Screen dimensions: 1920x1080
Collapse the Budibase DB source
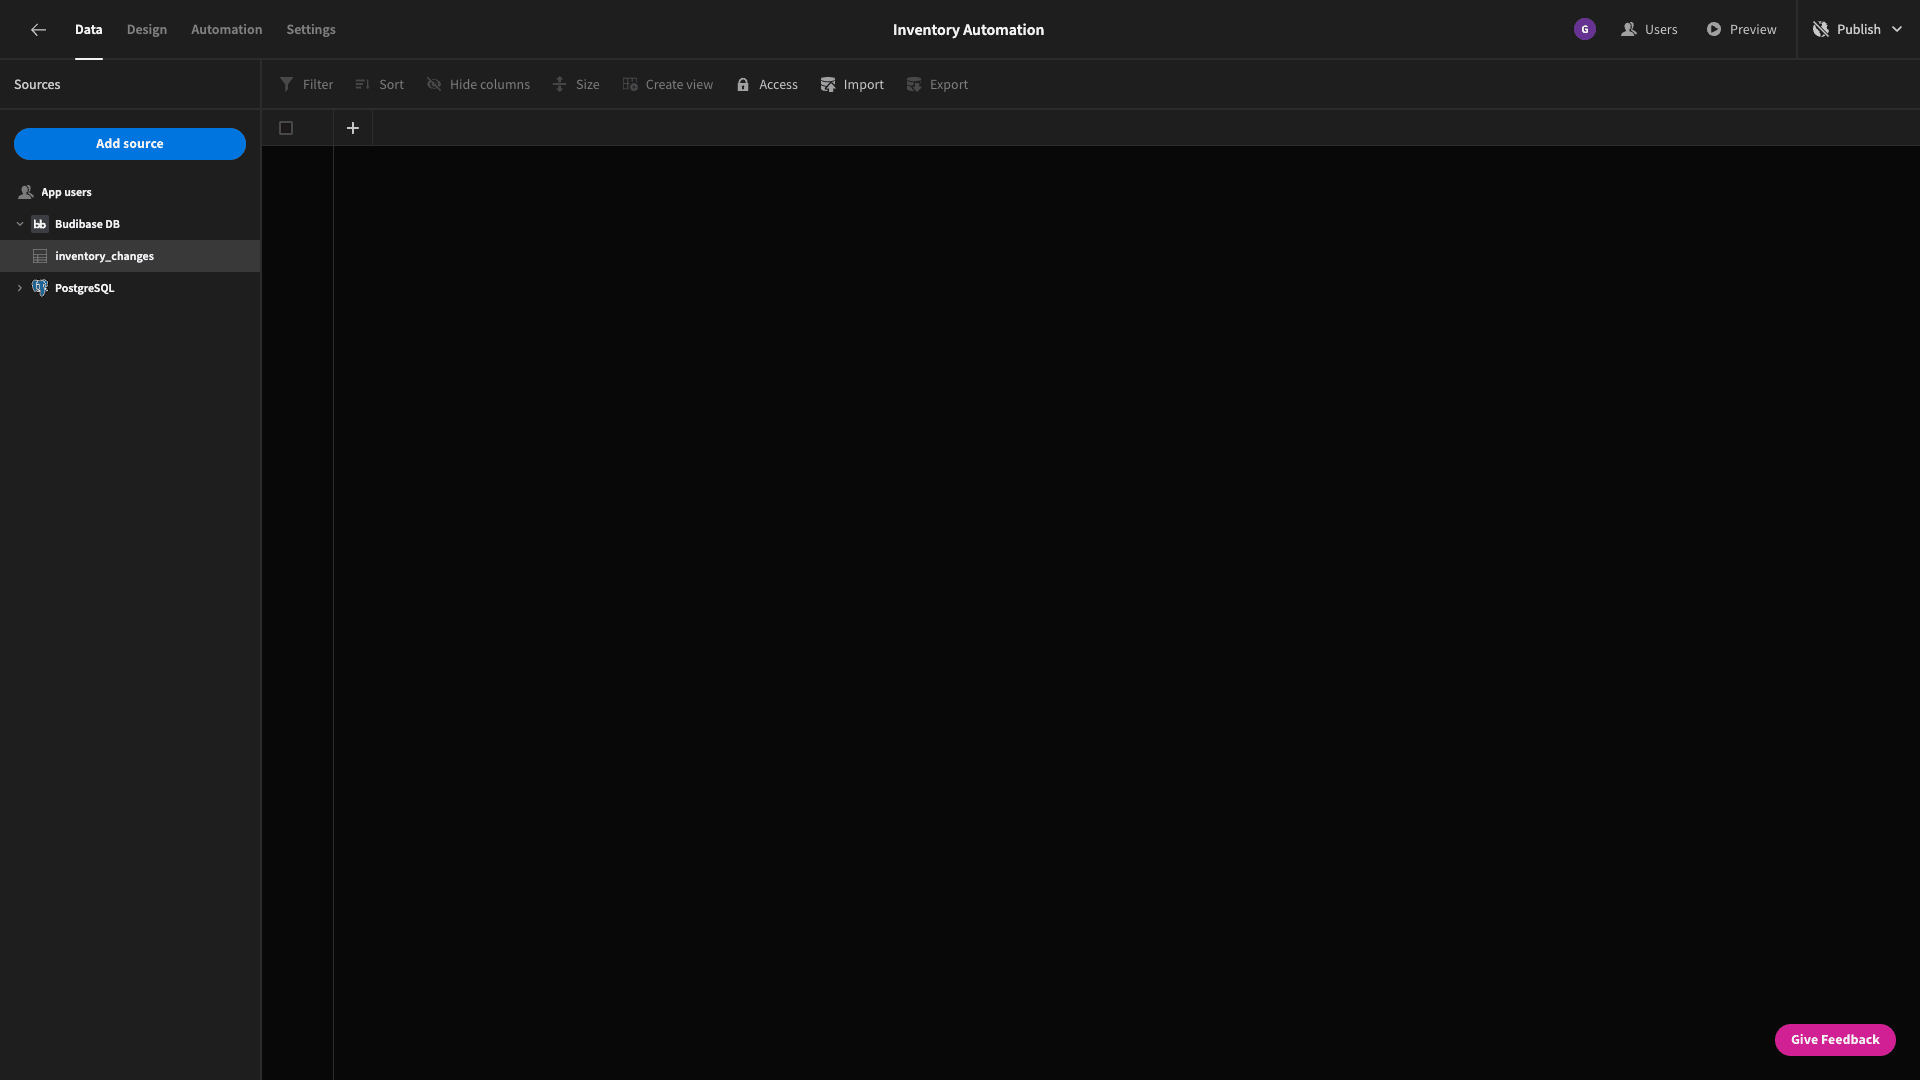(x=20, y=224)
